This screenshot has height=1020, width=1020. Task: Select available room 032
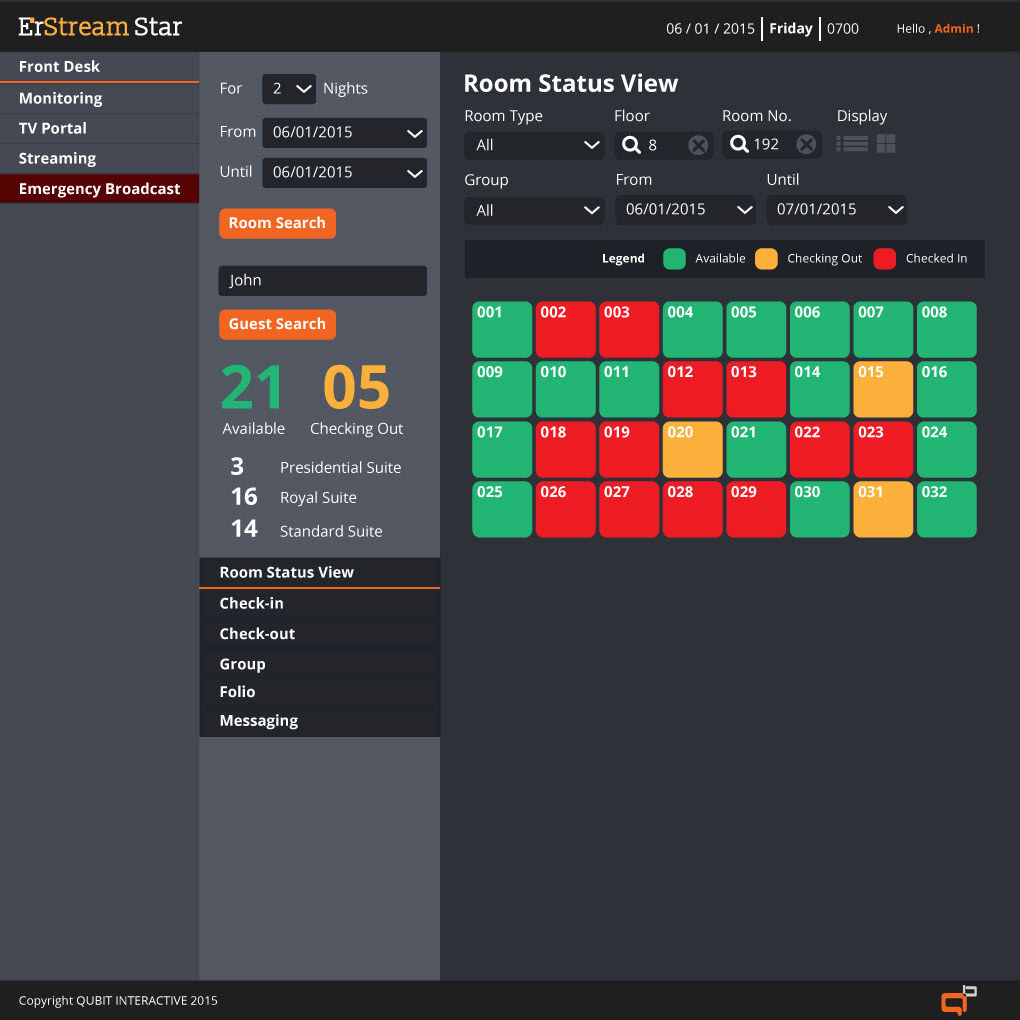click(x=946, y=509)
